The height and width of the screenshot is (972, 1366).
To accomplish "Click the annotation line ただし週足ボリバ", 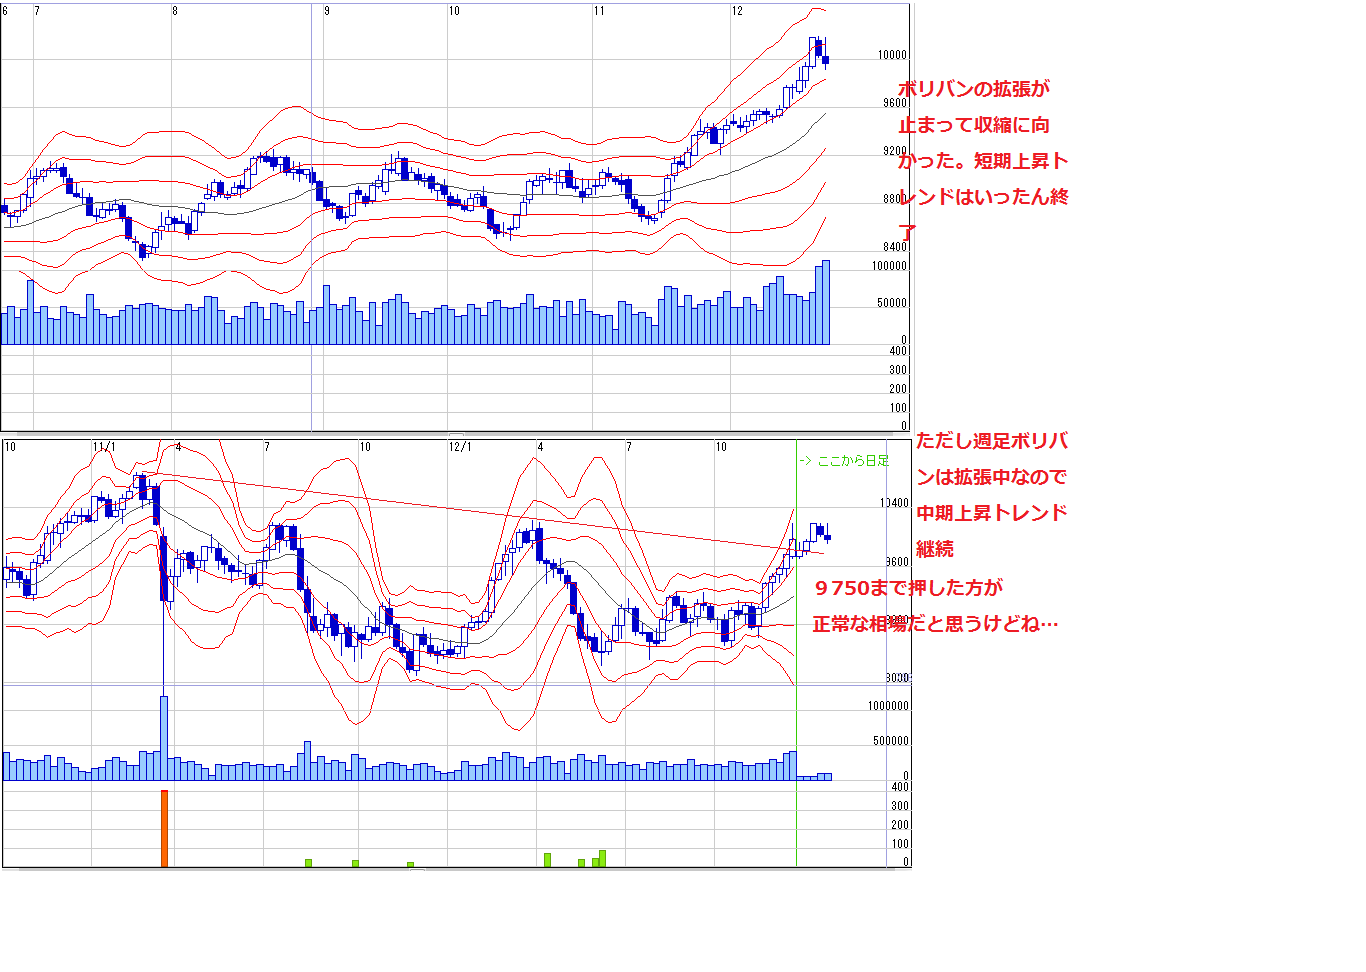I will pyautogui.click(x=992, y=441).
